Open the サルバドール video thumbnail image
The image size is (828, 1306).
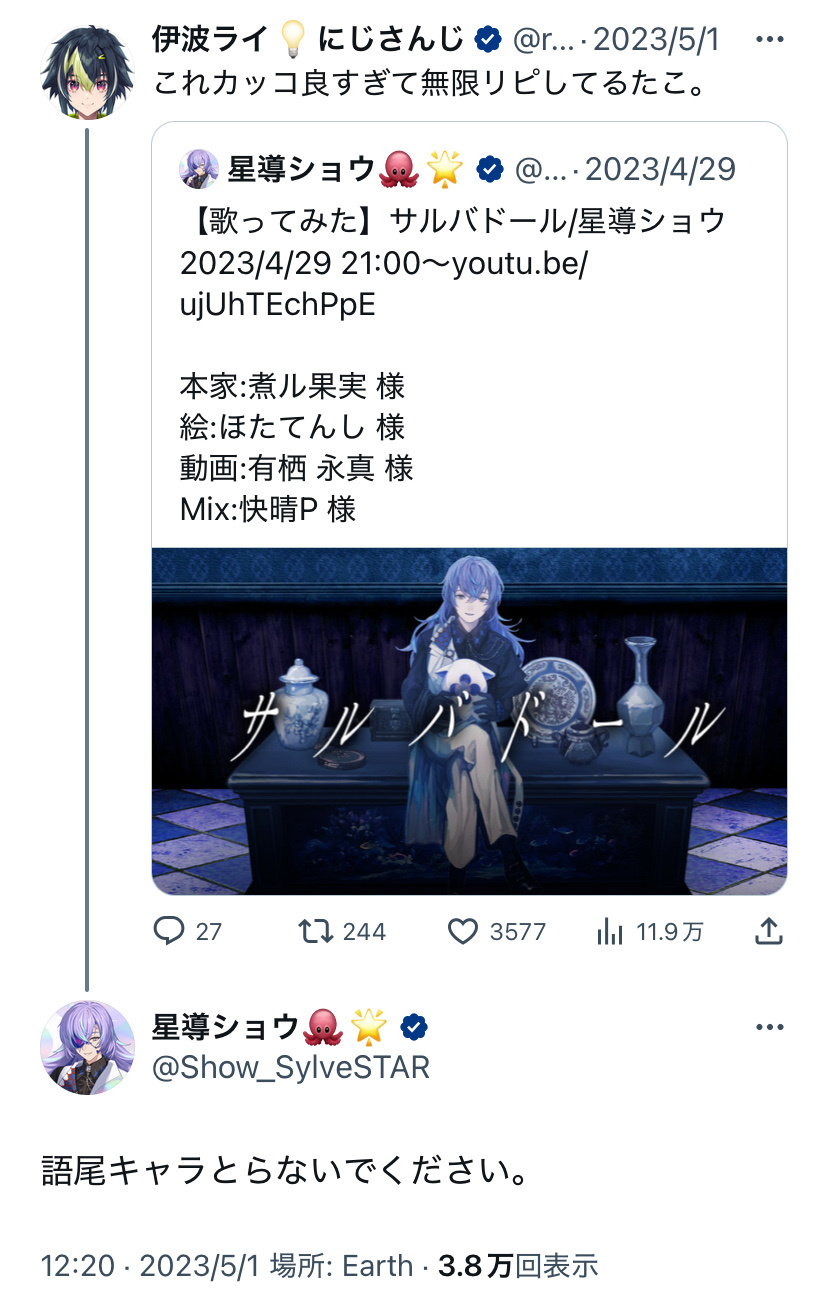(x=469, y=720)
